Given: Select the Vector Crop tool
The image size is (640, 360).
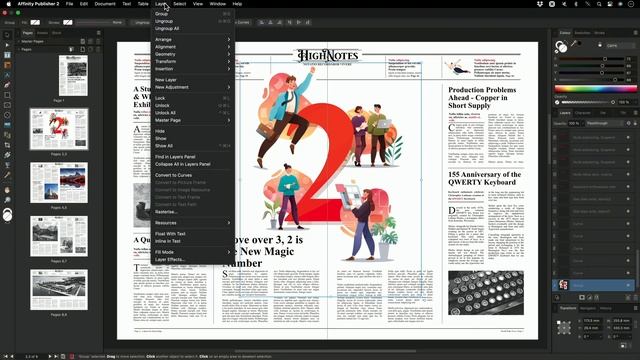Looking at the screenshot, I should 7,145.
